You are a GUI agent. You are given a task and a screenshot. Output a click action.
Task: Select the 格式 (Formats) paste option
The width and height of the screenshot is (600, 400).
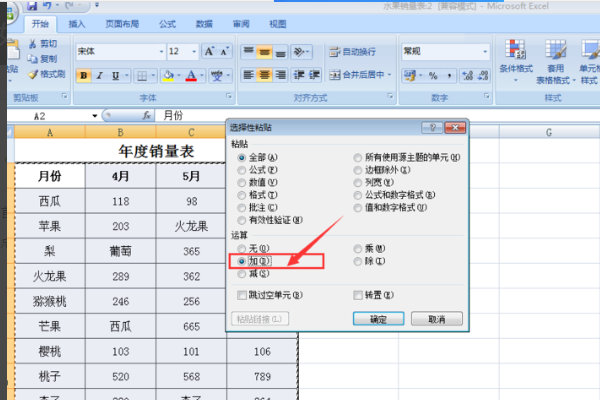point(241,195)
